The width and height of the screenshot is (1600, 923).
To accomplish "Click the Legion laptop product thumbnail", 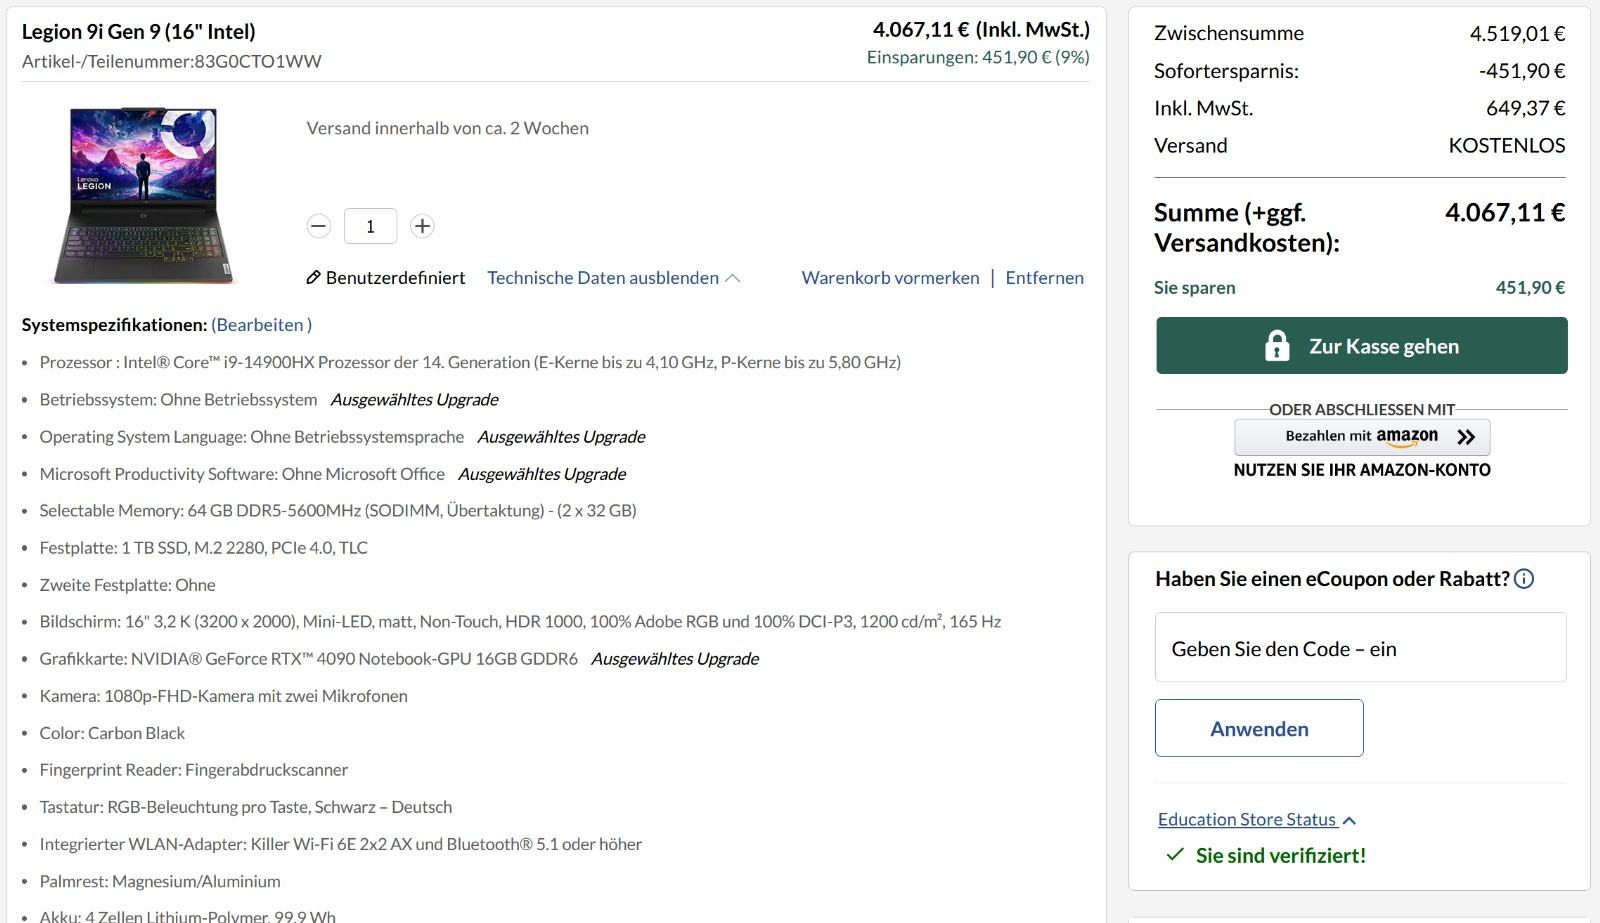I will [x=143, y=195].
